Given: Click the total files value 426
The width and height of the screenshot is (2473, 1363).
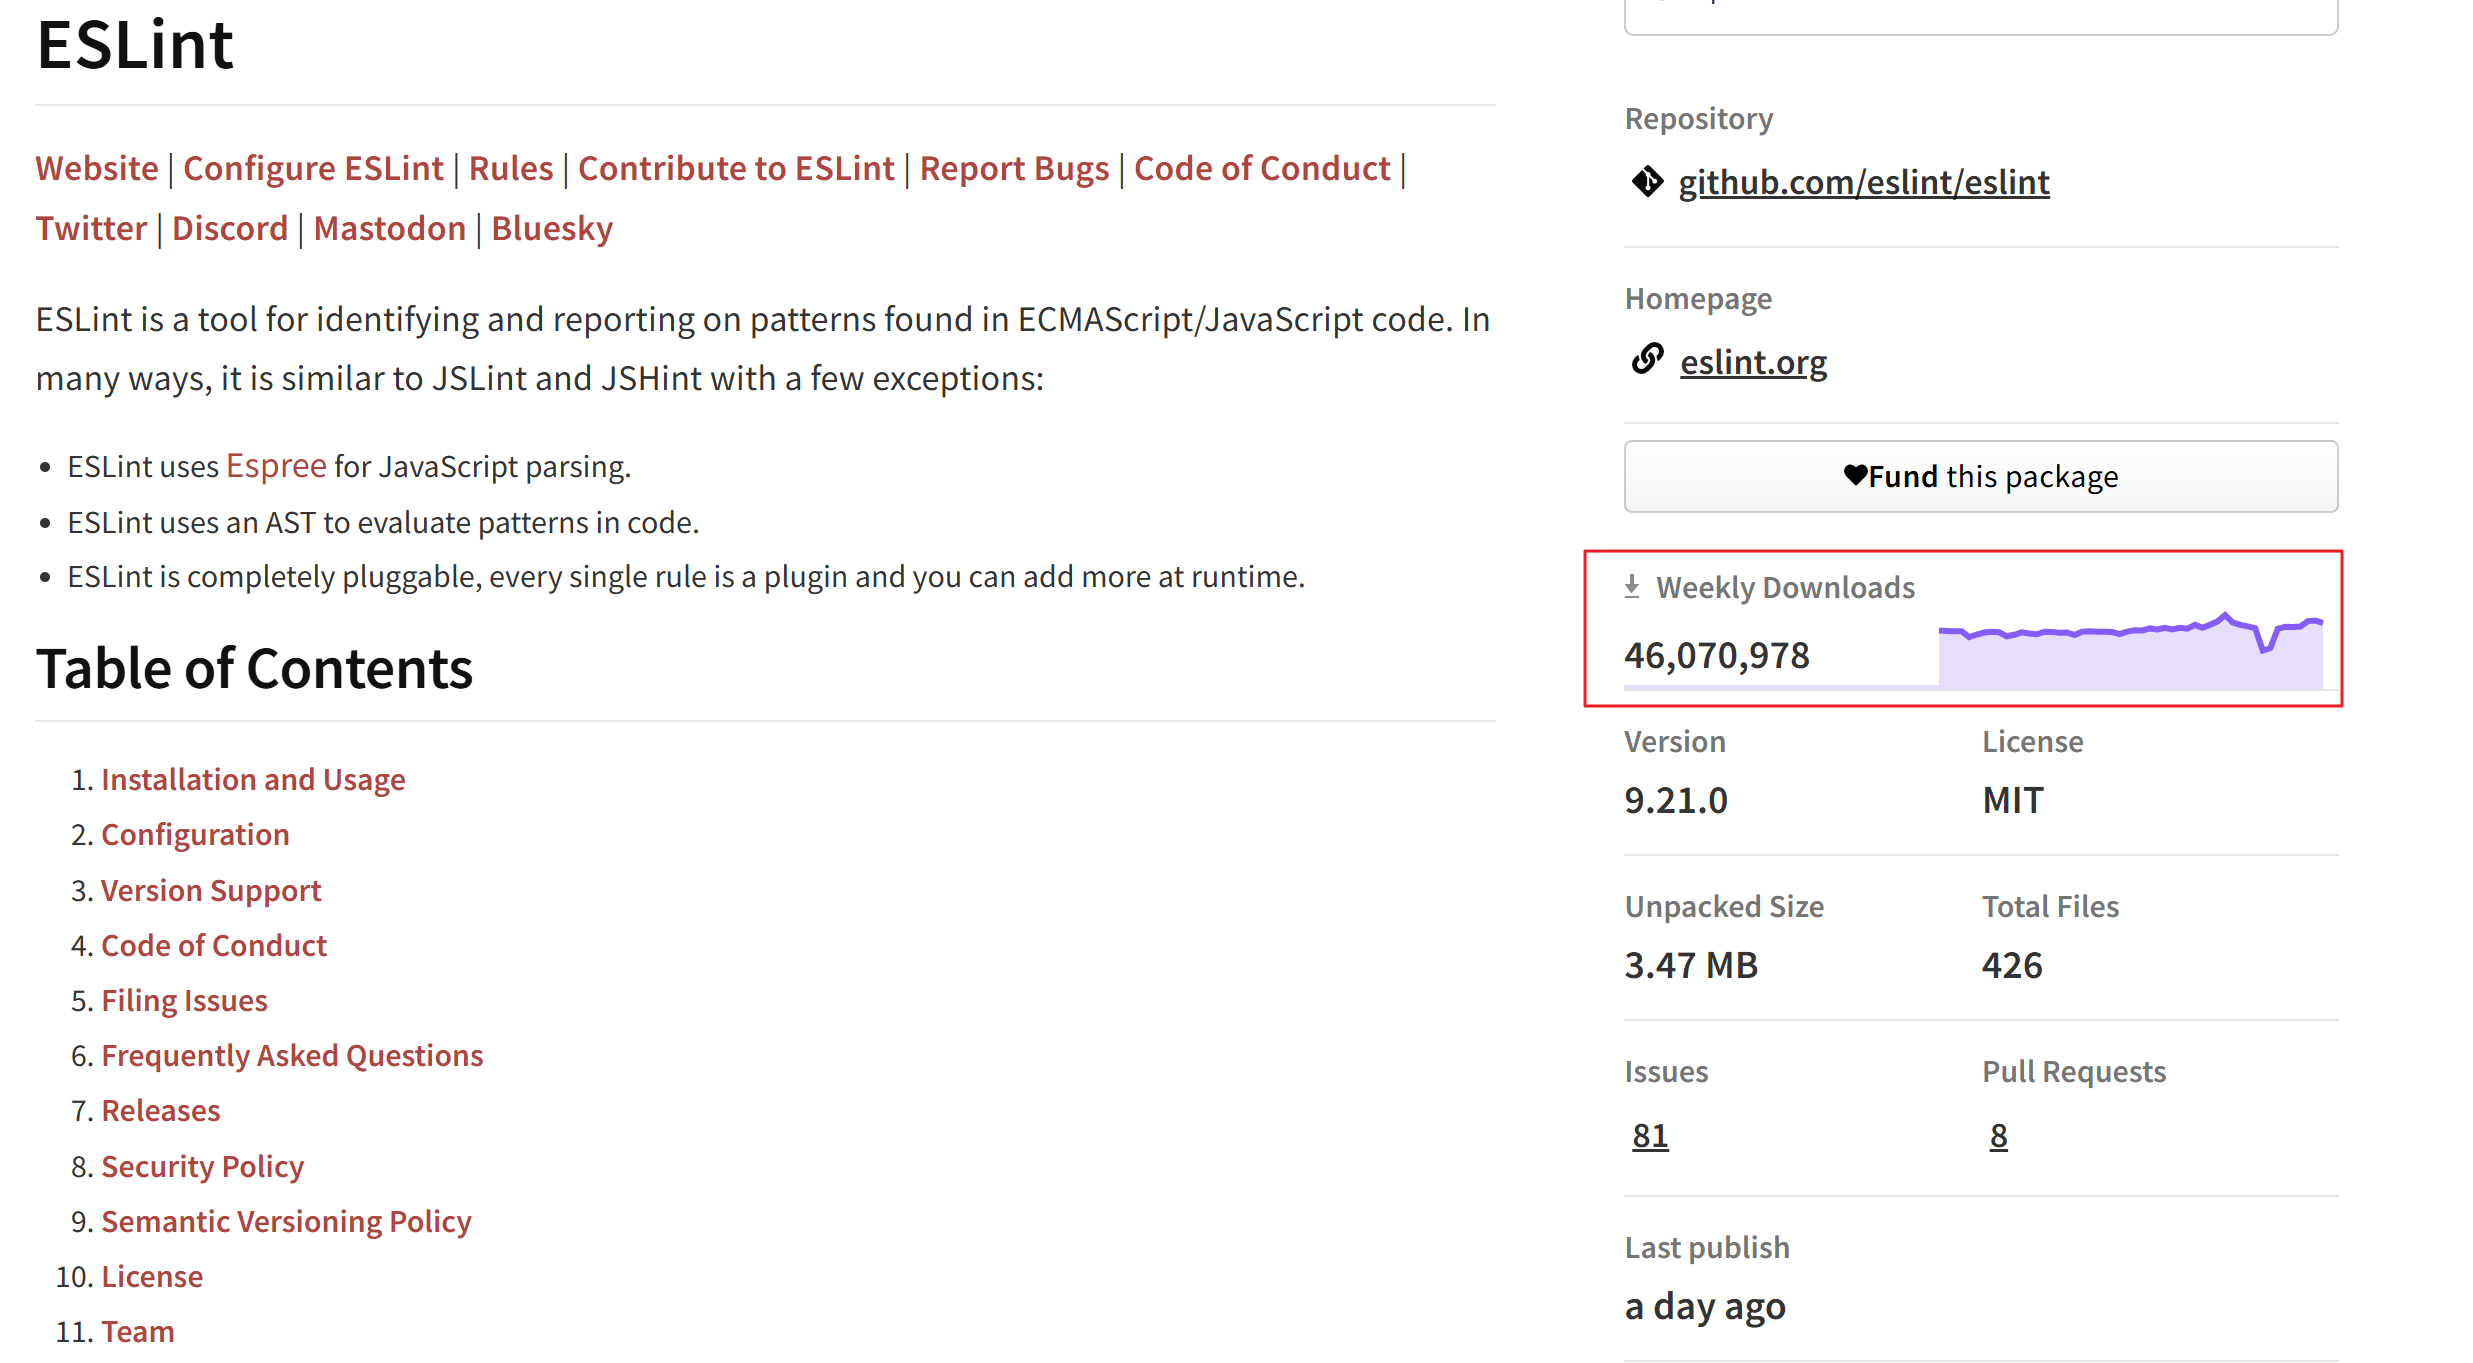Looking at the screenshot, I should coord(2012,965).
